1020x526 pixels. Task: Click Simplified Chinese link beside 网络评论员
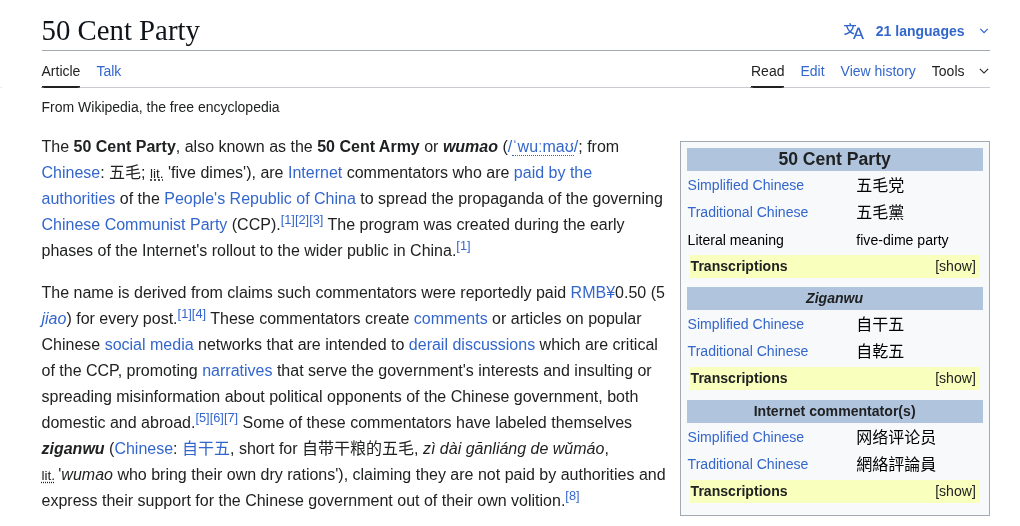tap(745, 437)
